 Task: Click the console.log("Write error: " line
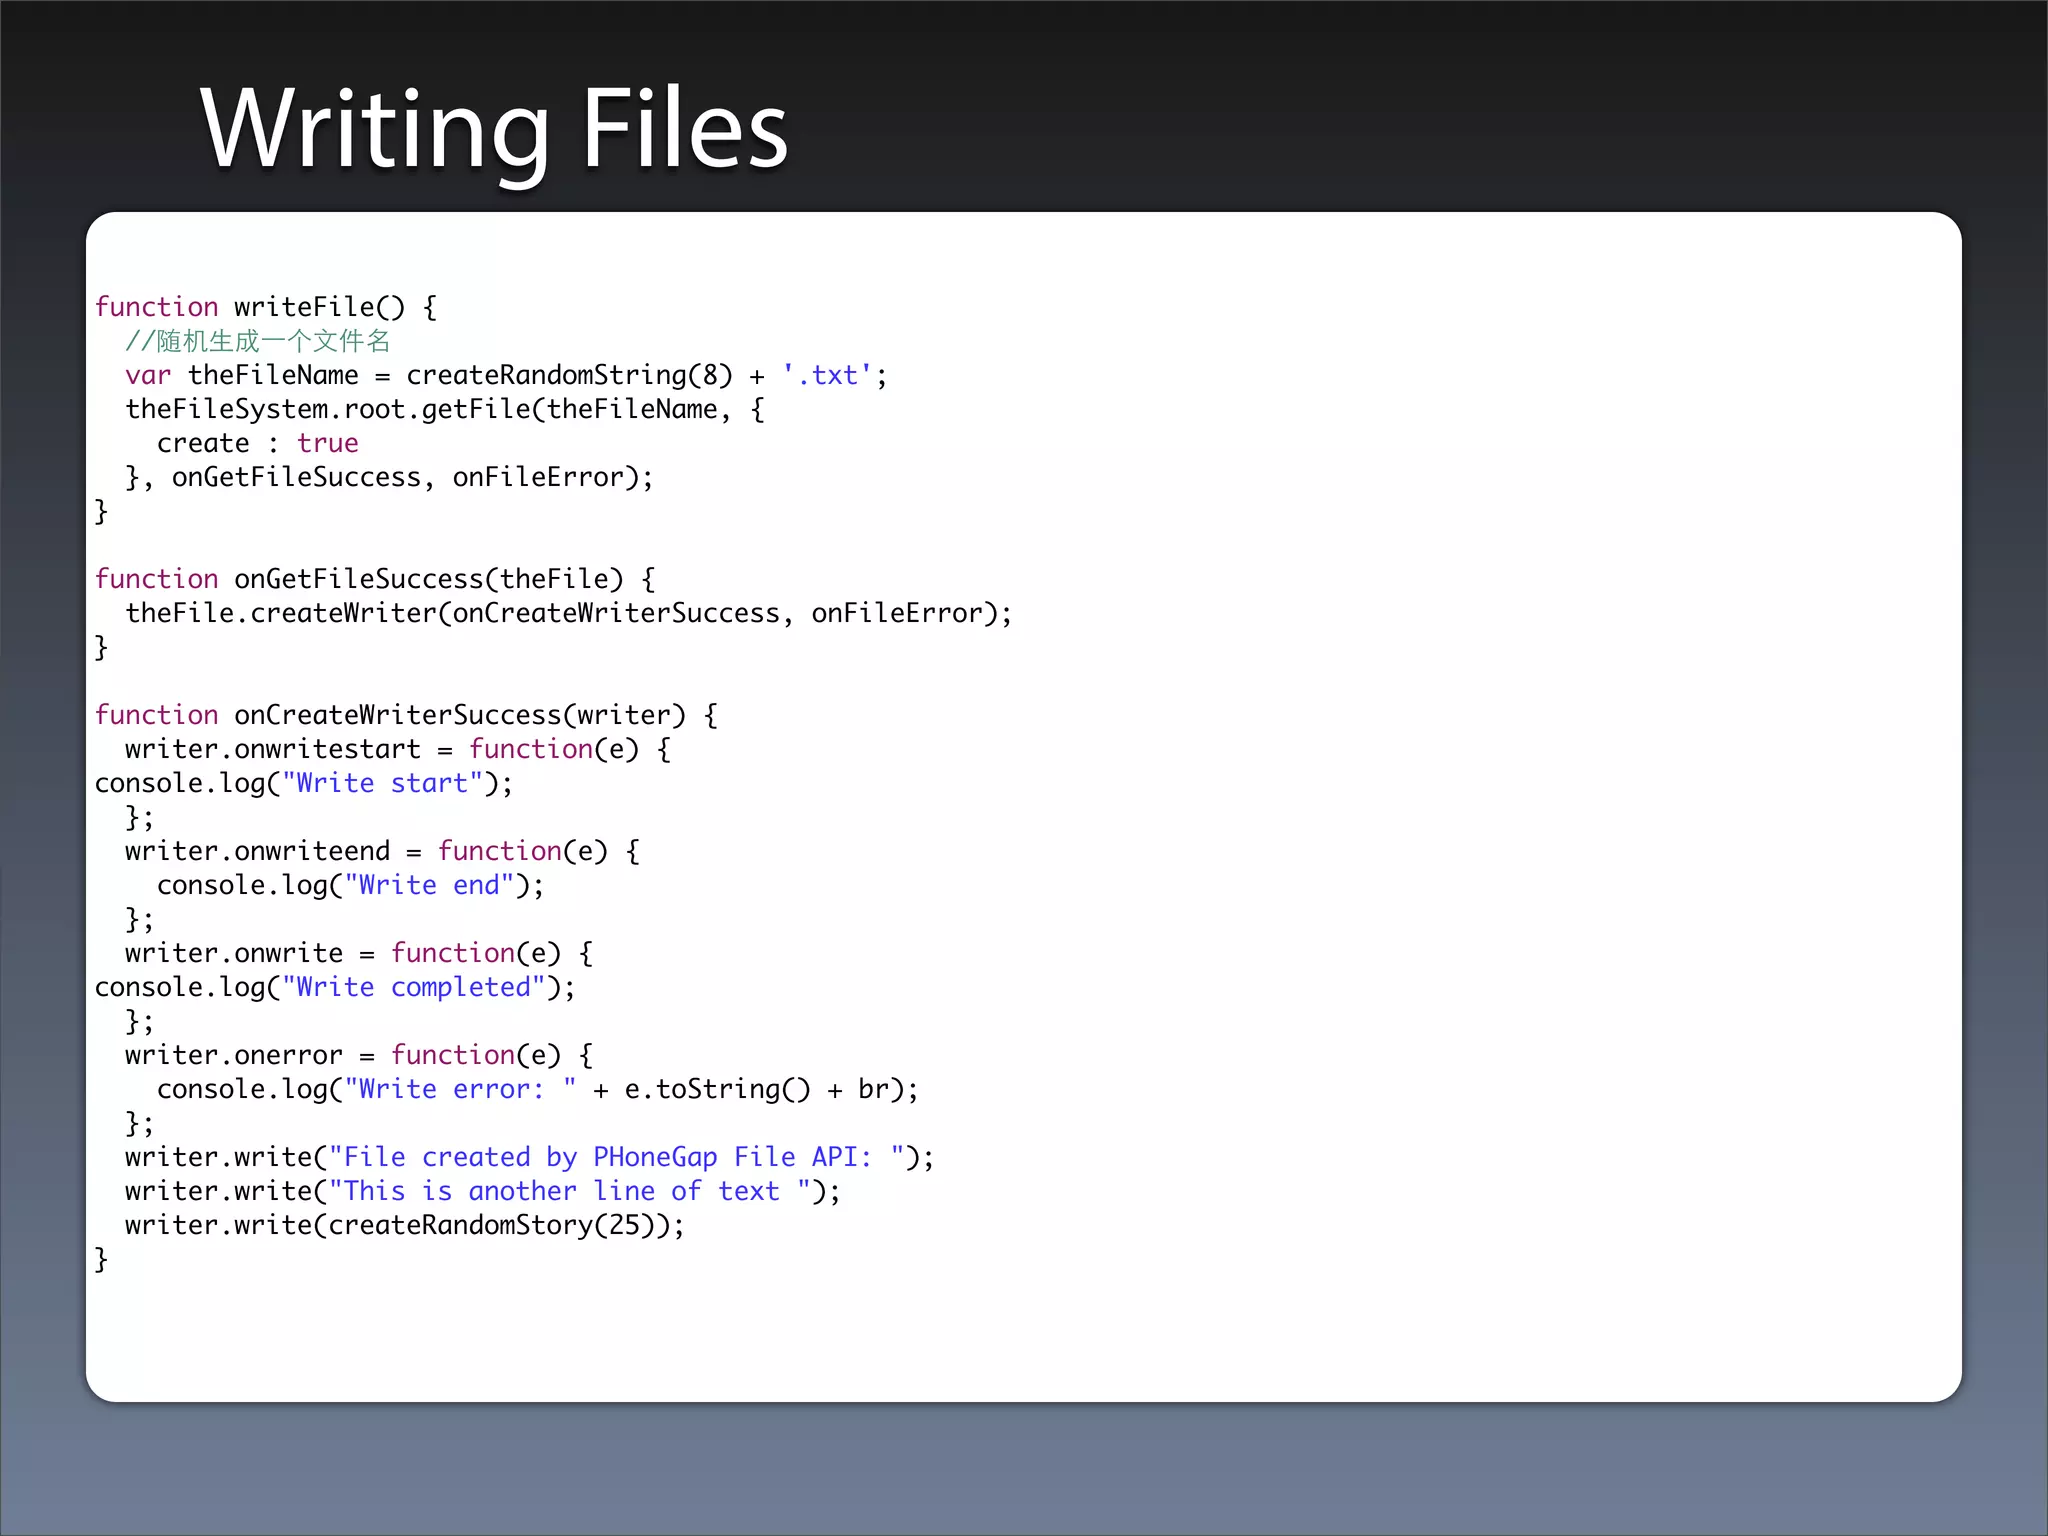pos(537,1089)
